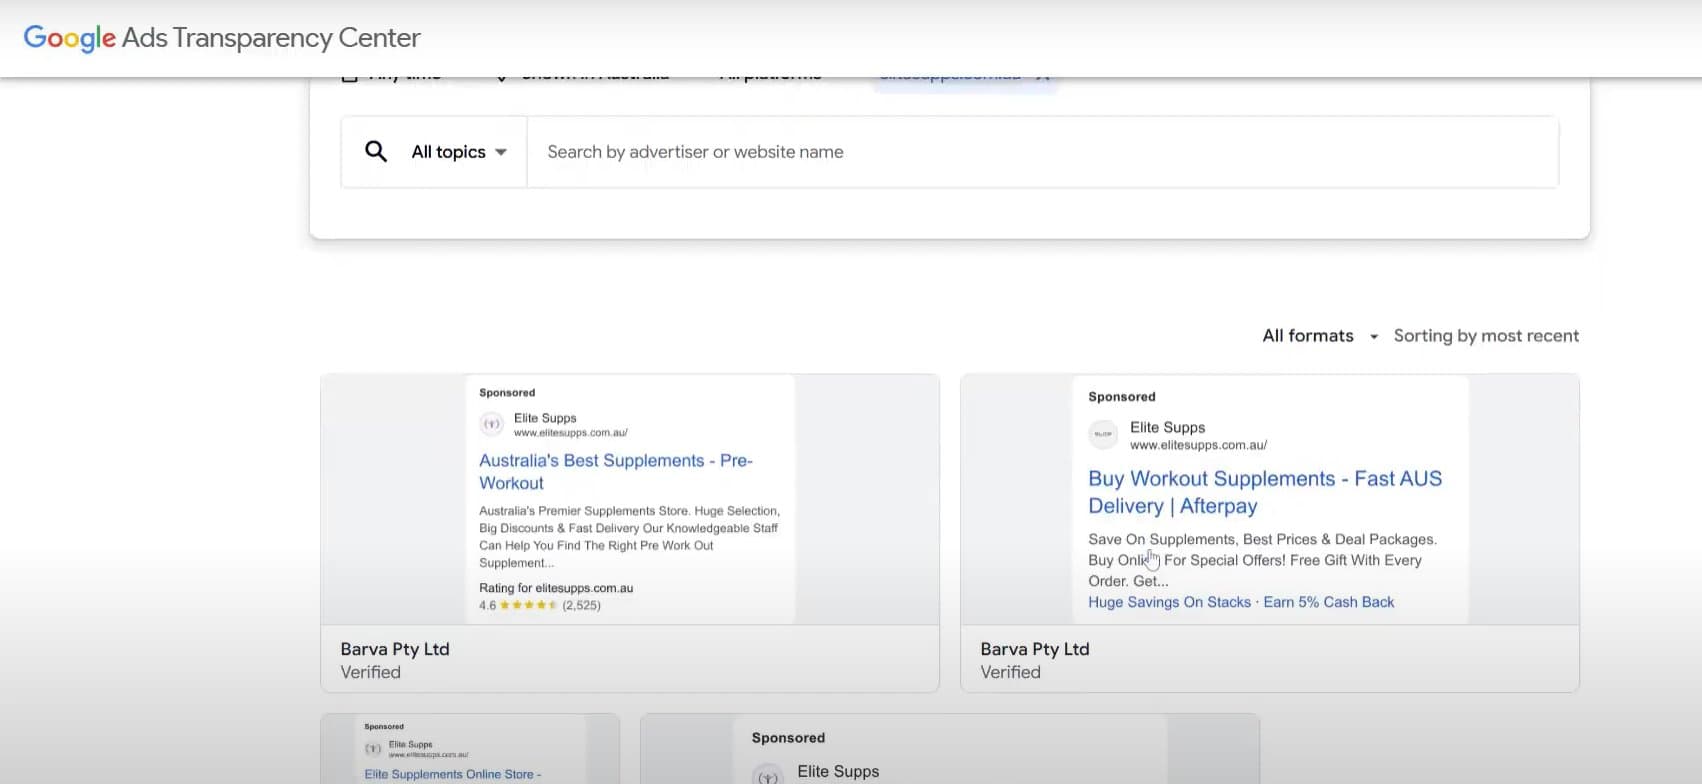1702x784 pixels.
Task: Click the star rating in Pre-Workout ad
Action: (x=528, y=605)
